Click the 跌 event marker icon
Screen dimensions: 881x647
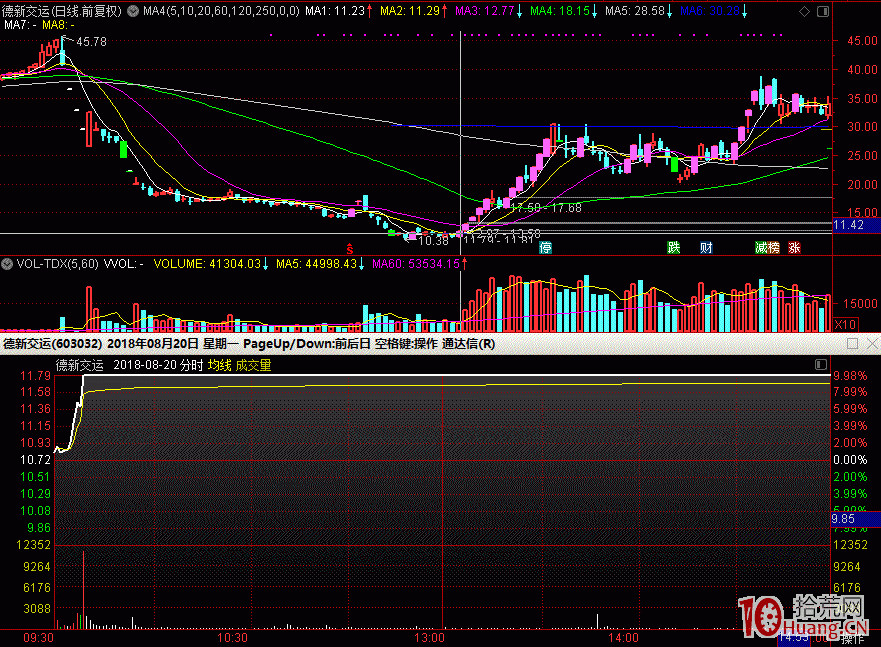pos(674,247)
